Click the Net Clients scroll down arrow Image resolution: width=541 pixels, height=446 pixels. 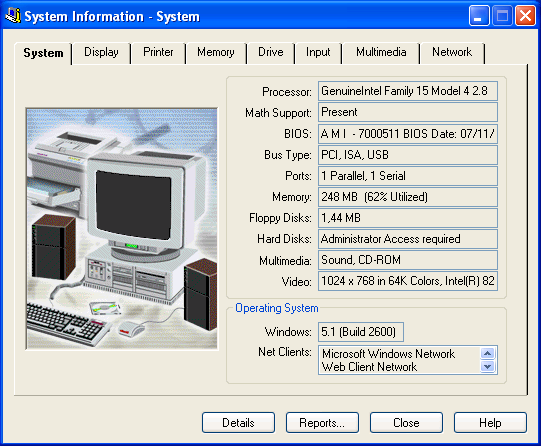coord(488,366)
